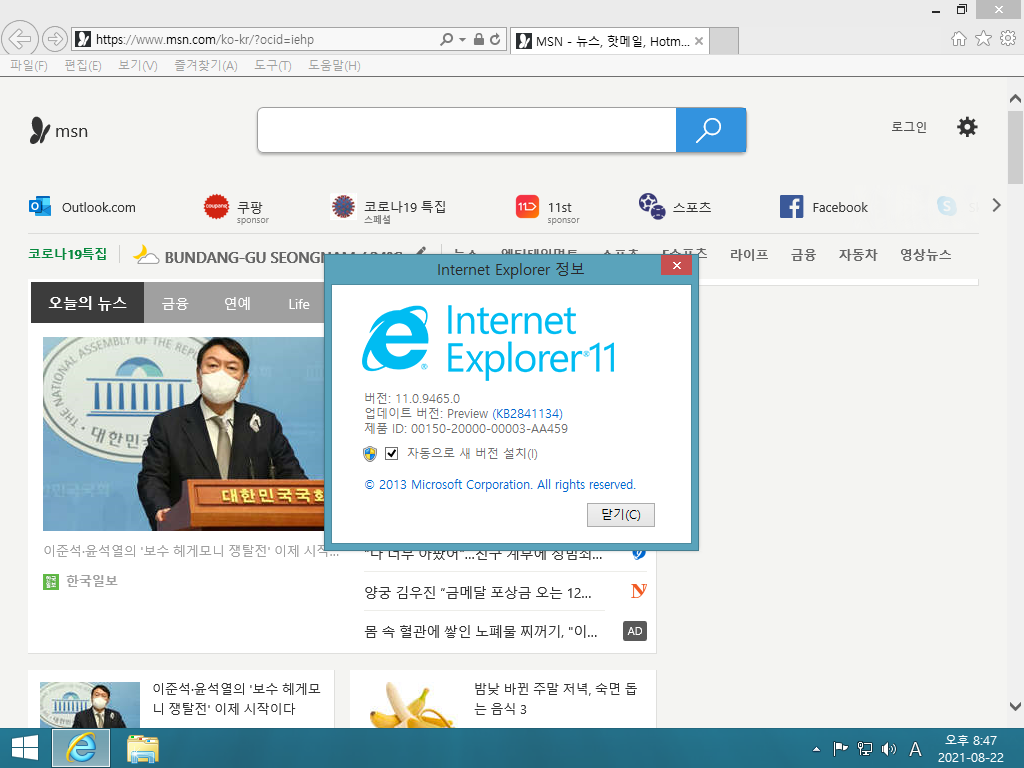Open the 도구(T) menu
This screenshot has width=1024, height=768.
click(273, 65)
